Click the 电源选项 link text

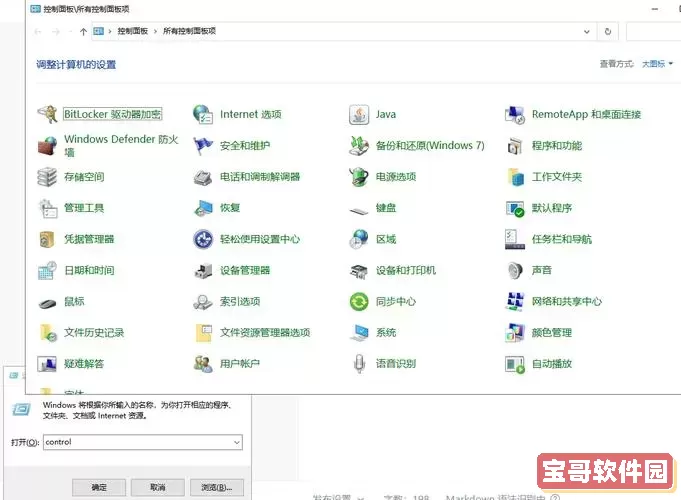tap(396, 177)
